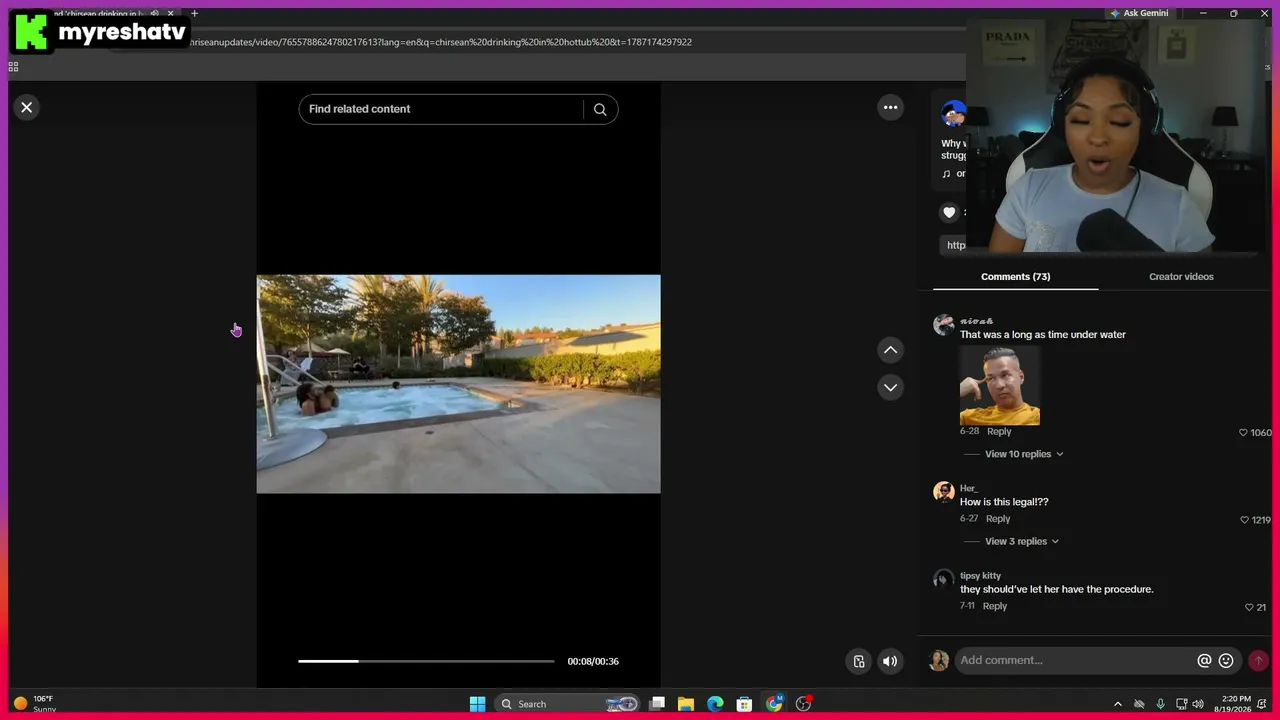Image resolution: width=1280 pixels, height=720 pixels.
Task: Reply to the 'long as time under water' comment
Action: point(999,432)
